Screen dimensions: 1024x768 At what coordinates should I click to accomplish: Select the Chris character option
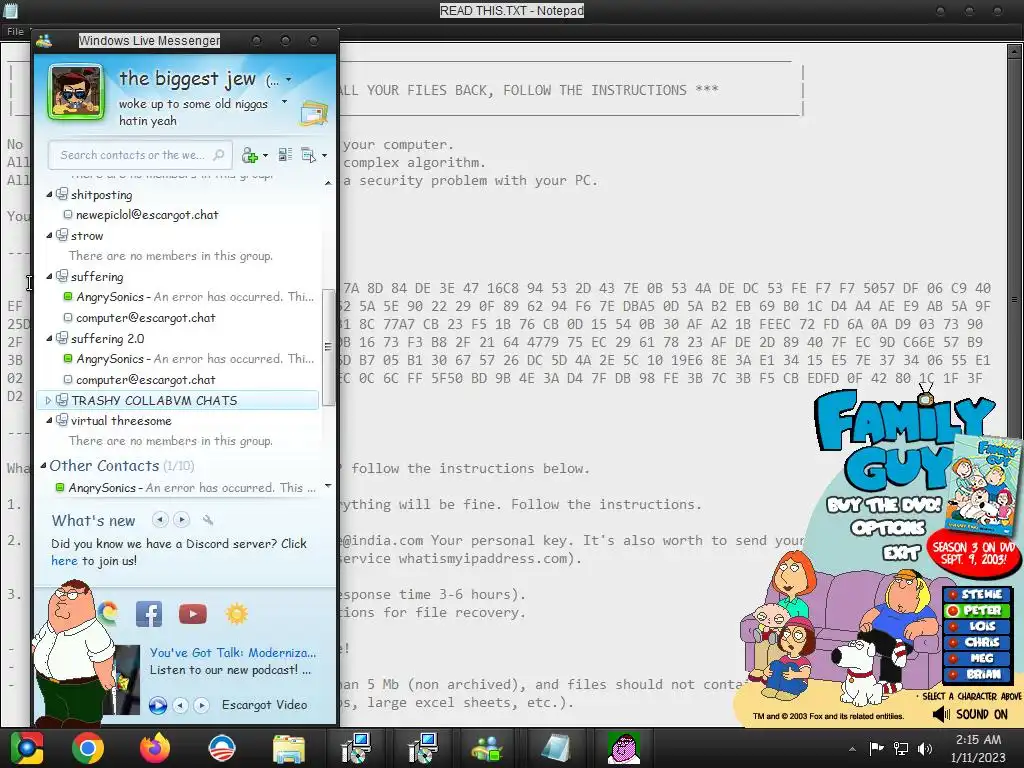point(976,643)
